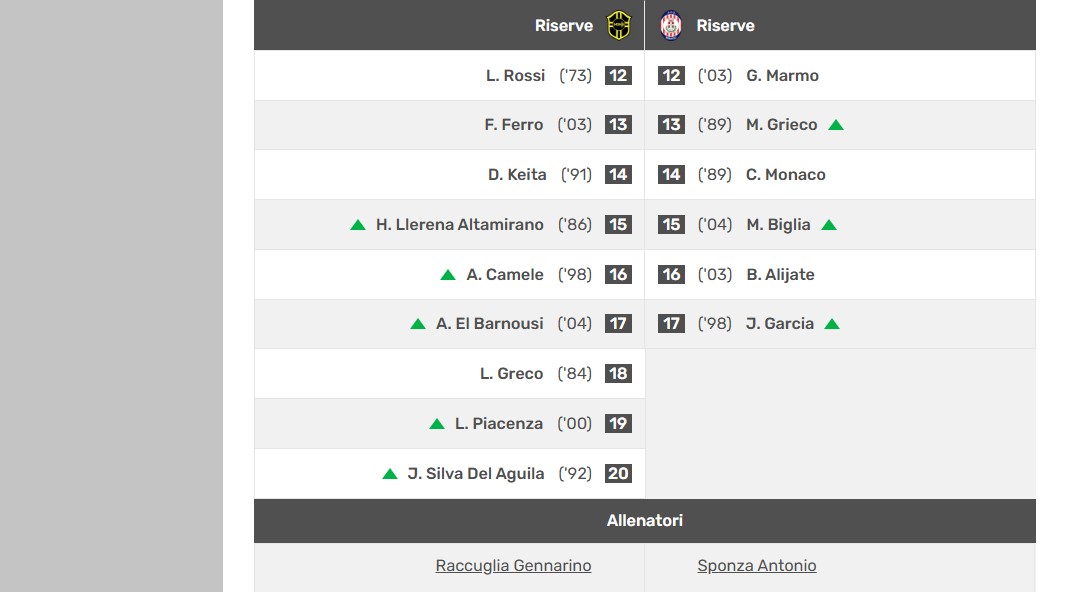
Task: Click green arrow beside J. Silva Del Aguila
Action: pyautogui.click(x=390, y=474)
